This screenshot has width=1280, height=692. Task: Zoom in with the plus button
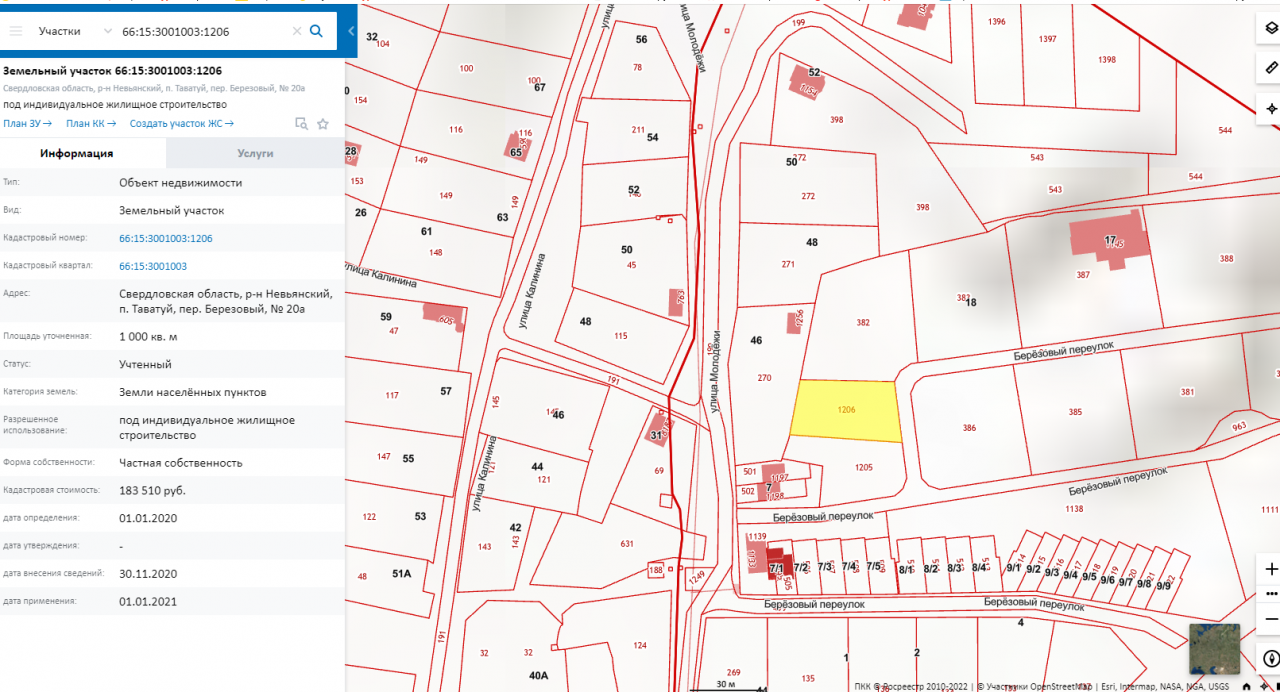point(1271,569)
